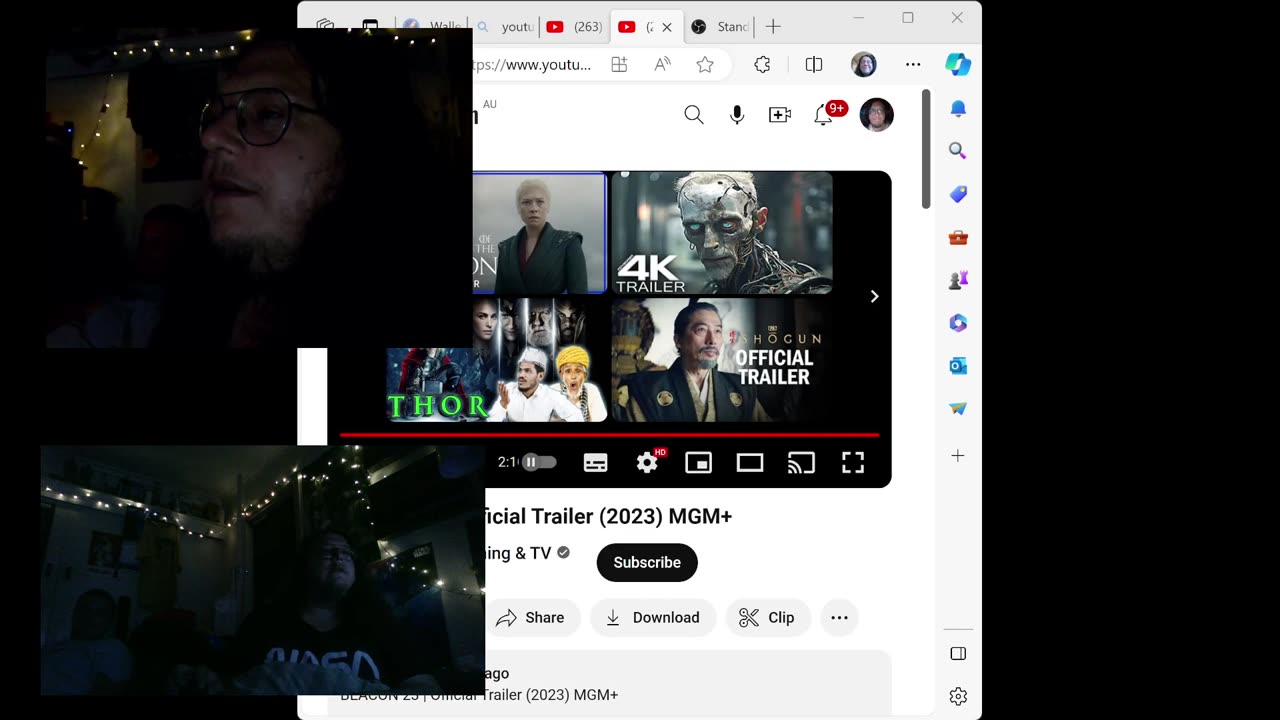Open the sidebar notifications bell

pyautogui.click(x=958, y=108)
